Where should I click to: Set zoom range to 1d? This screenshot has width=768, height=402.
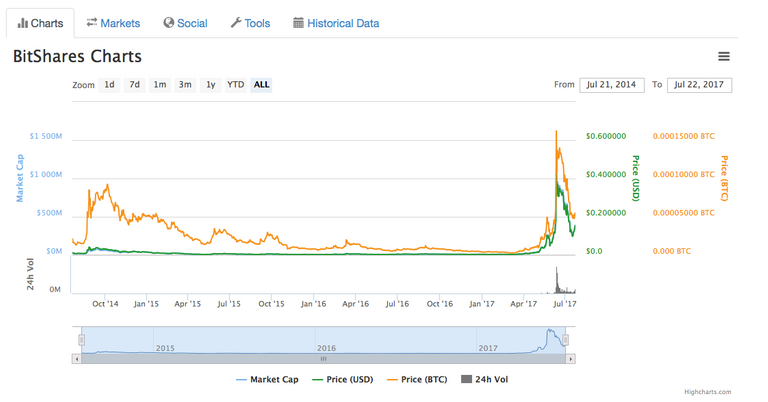[x=109, y=85]
